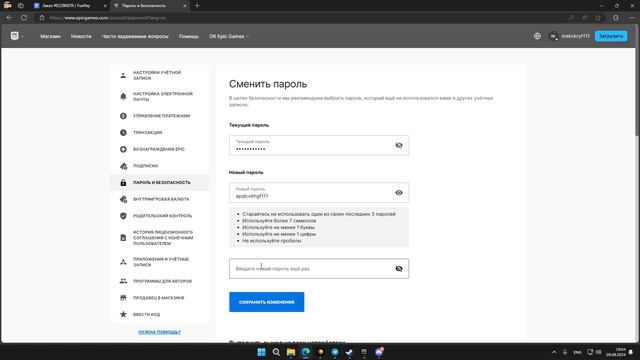The image size is (640, 360).
Task: Show the confirm password via eye icon
Action: [399, 269]
